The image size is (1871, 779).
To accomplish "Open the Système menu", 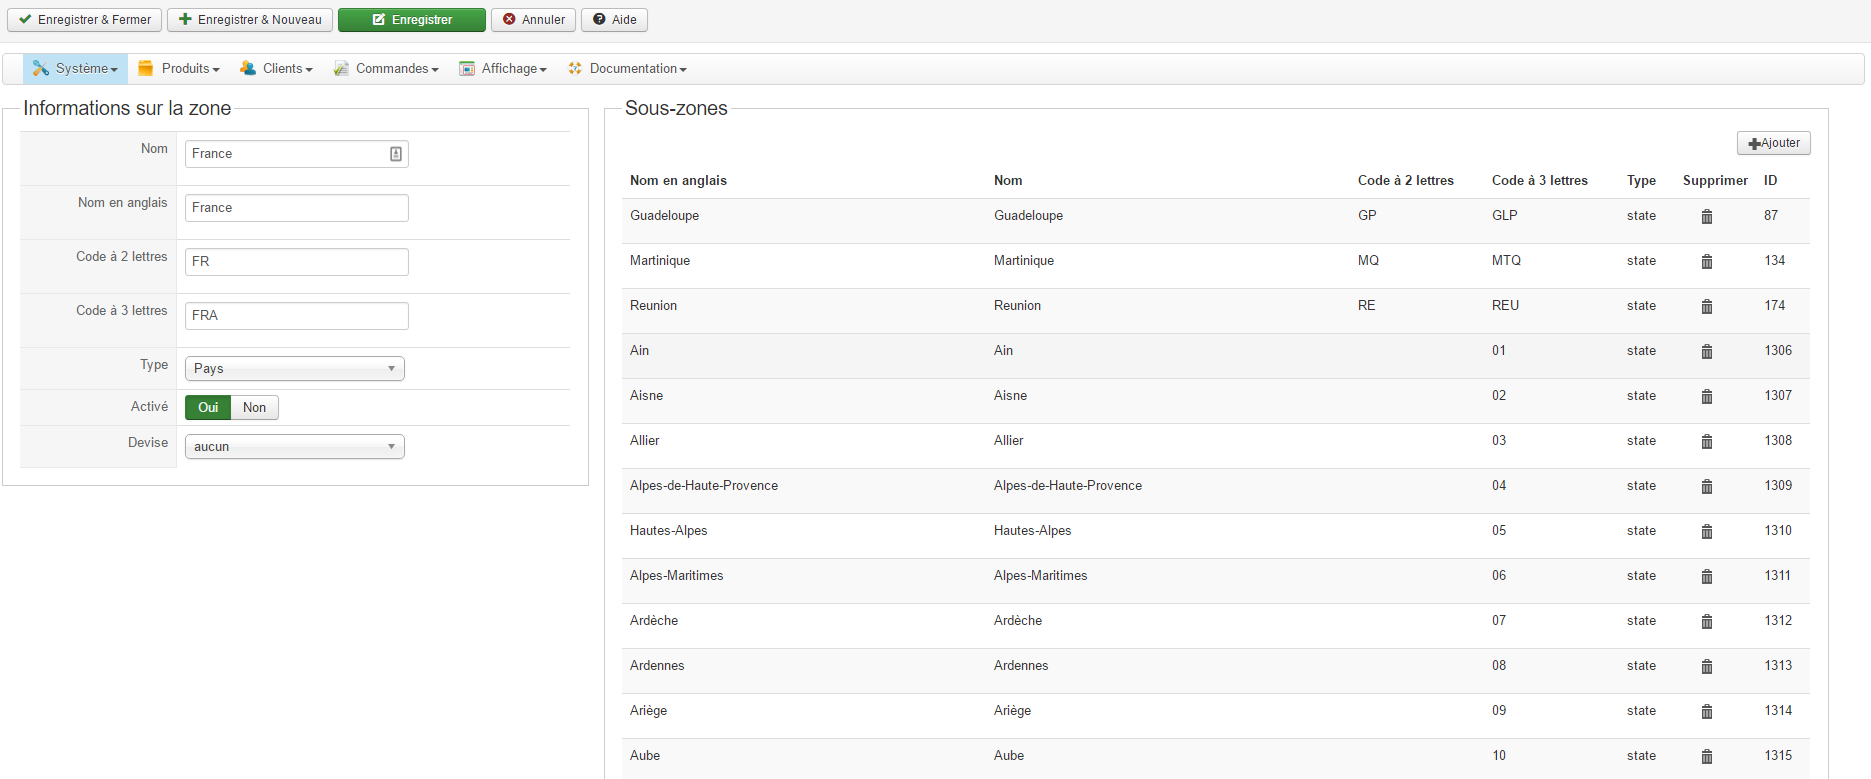I will point(76,69).
